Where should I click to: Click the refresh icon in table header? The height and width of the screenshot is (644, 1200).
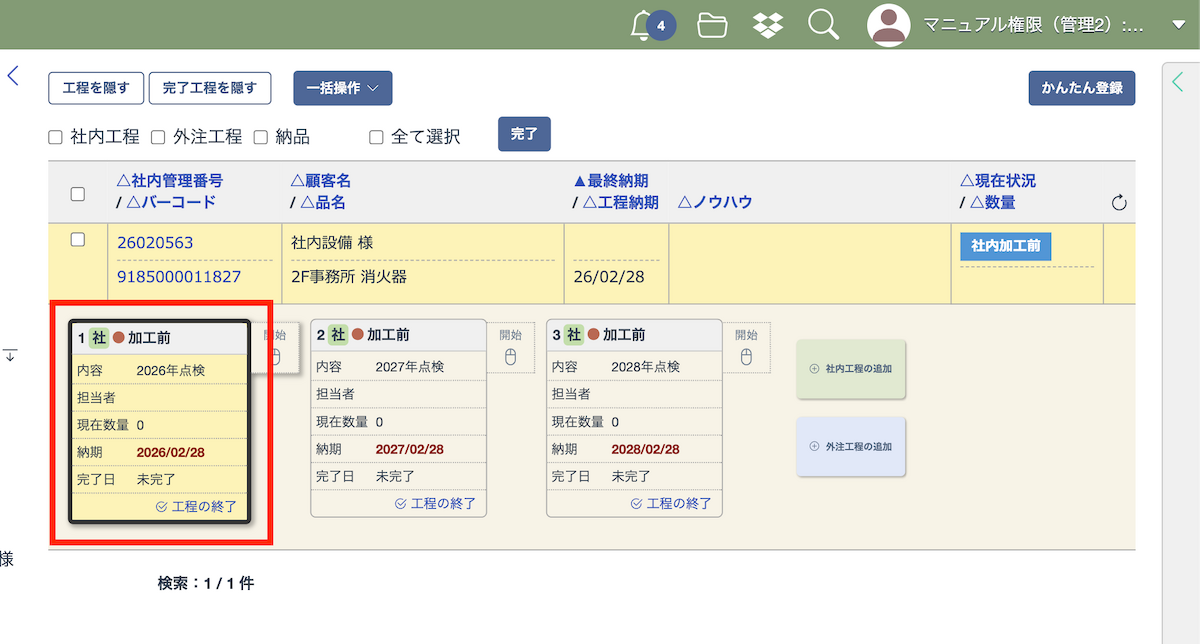[x=1119, y=203]
